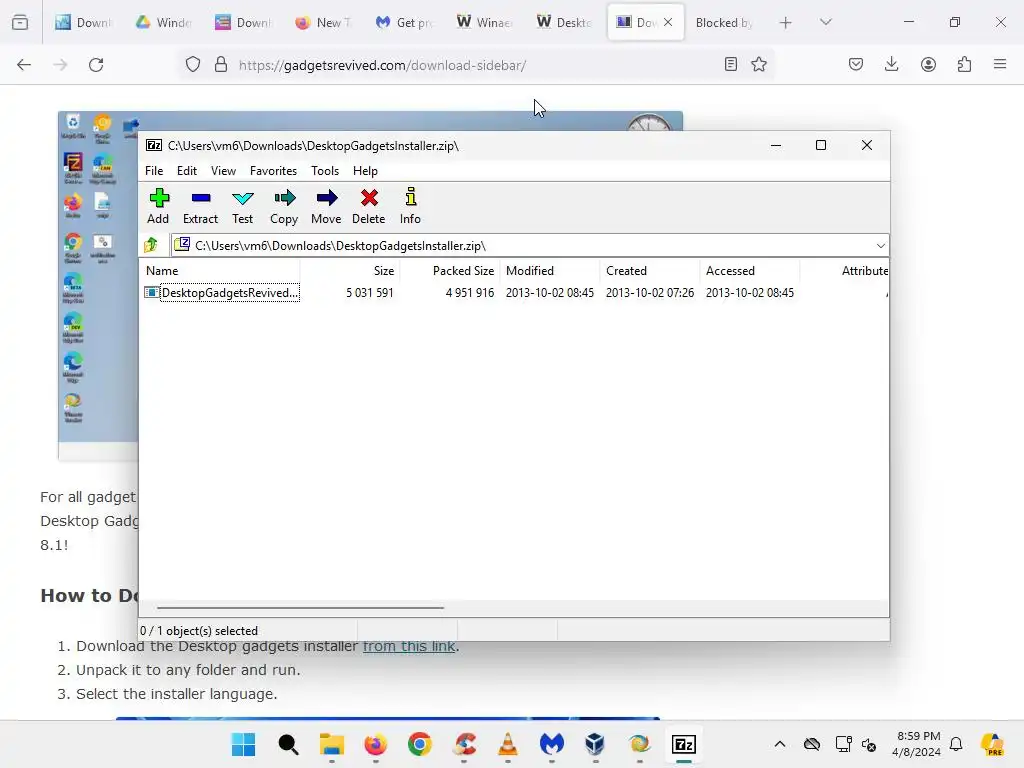Screen dimensions: 1024x768
Task: Click the red Delete icon
Action: (x=369, y=206)
